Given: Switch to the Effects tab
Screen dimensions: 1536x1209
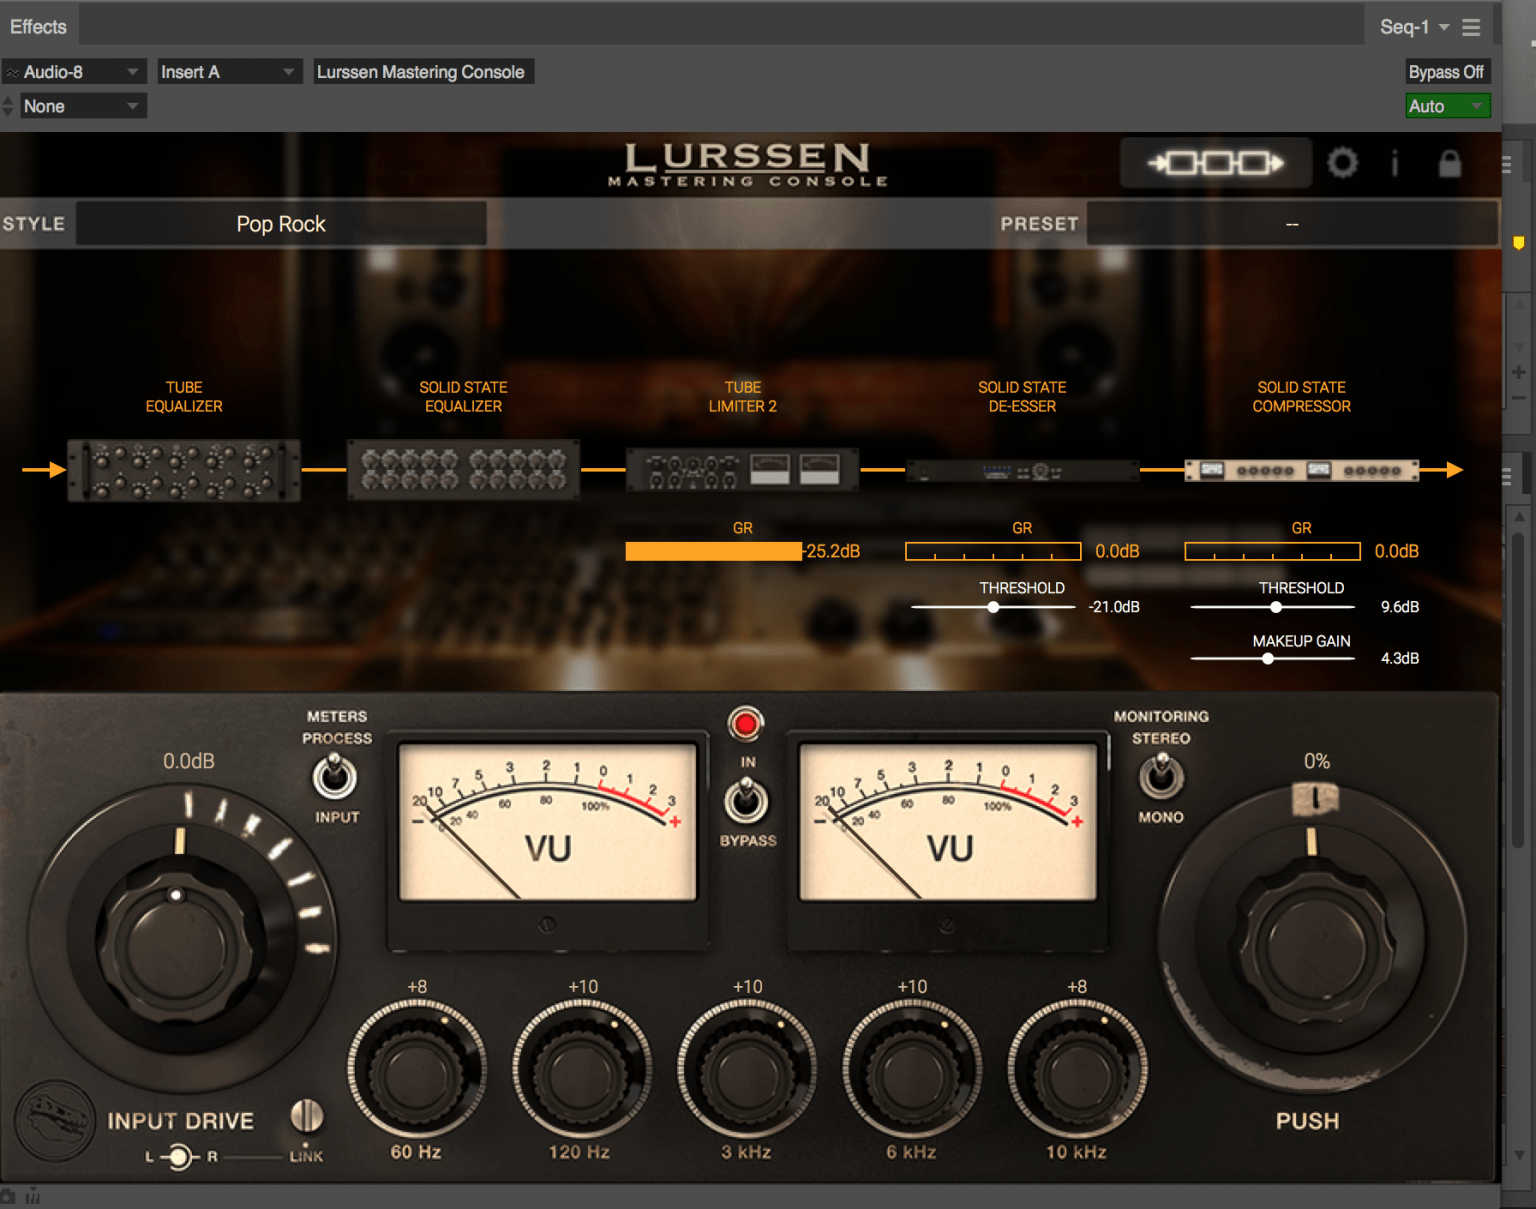Looking at the screenshot, I should (37, 25).
